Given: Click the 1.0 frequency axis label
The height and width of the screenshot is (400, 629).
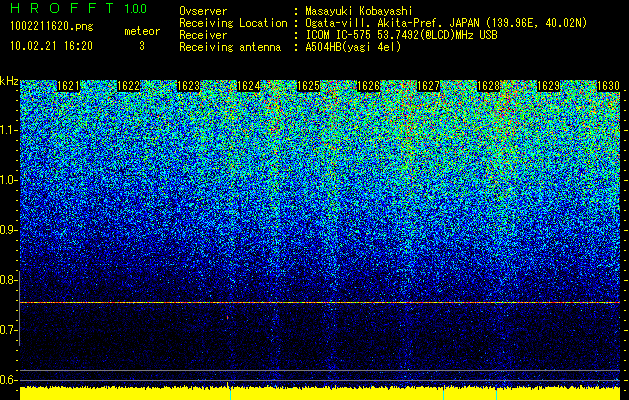Looking at the screenshot, I should pyautogui.click(x=7, y=180).
